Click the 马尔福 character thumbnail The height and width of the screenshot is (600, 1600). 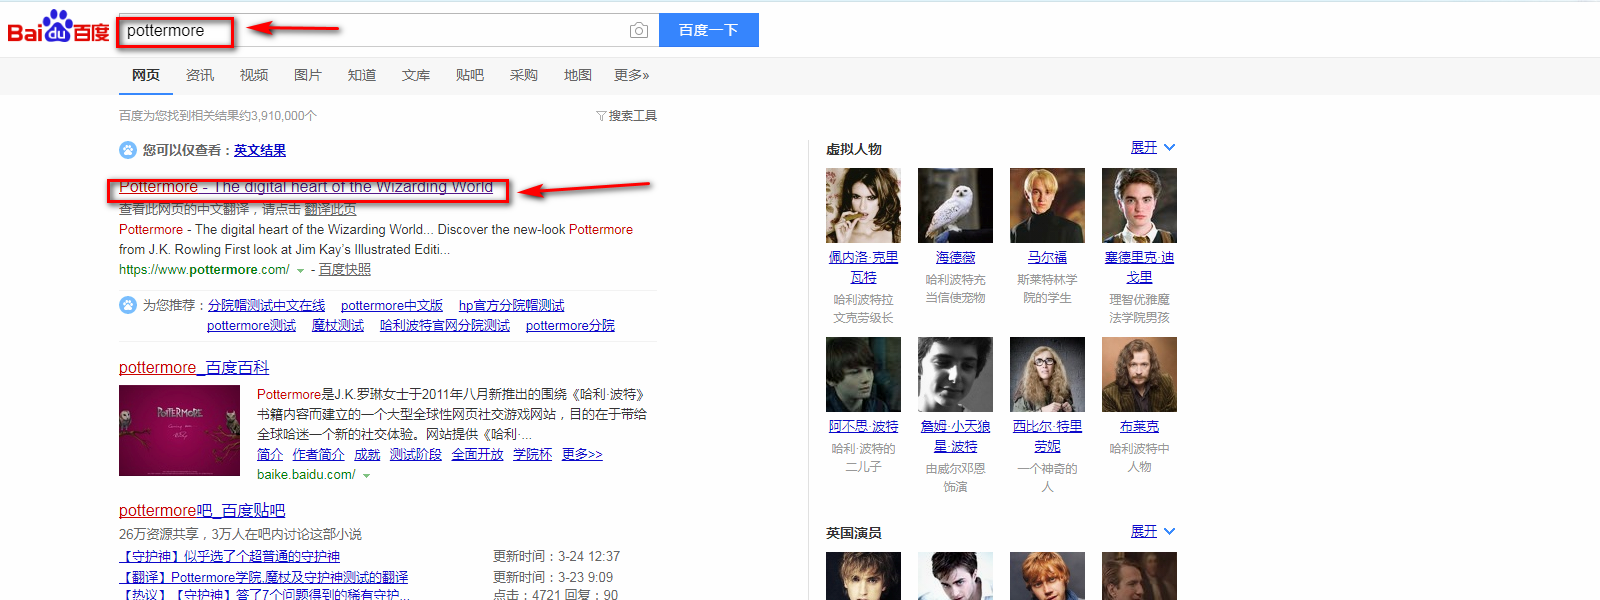(1047, 205)
